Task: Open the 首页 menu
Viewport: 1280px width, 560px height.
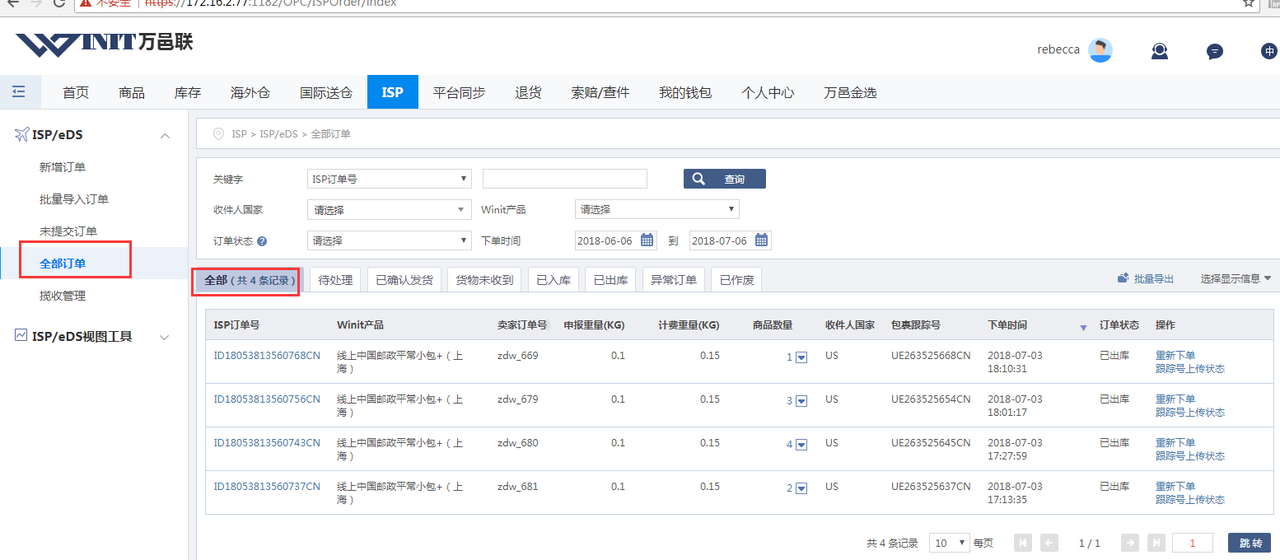Action: tap(76, 92)
